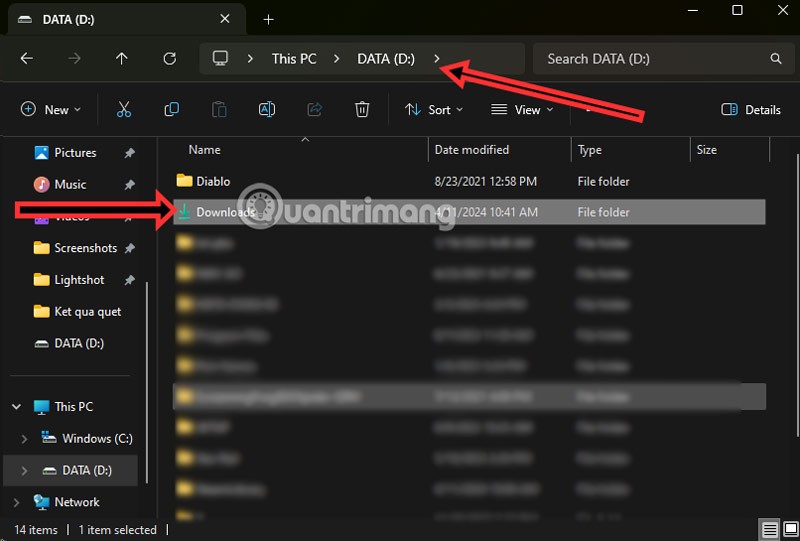This screenshot has width=800, height=541.
Task: Switch to large thumbnails view icon
Action: click(x=790, y=530)
